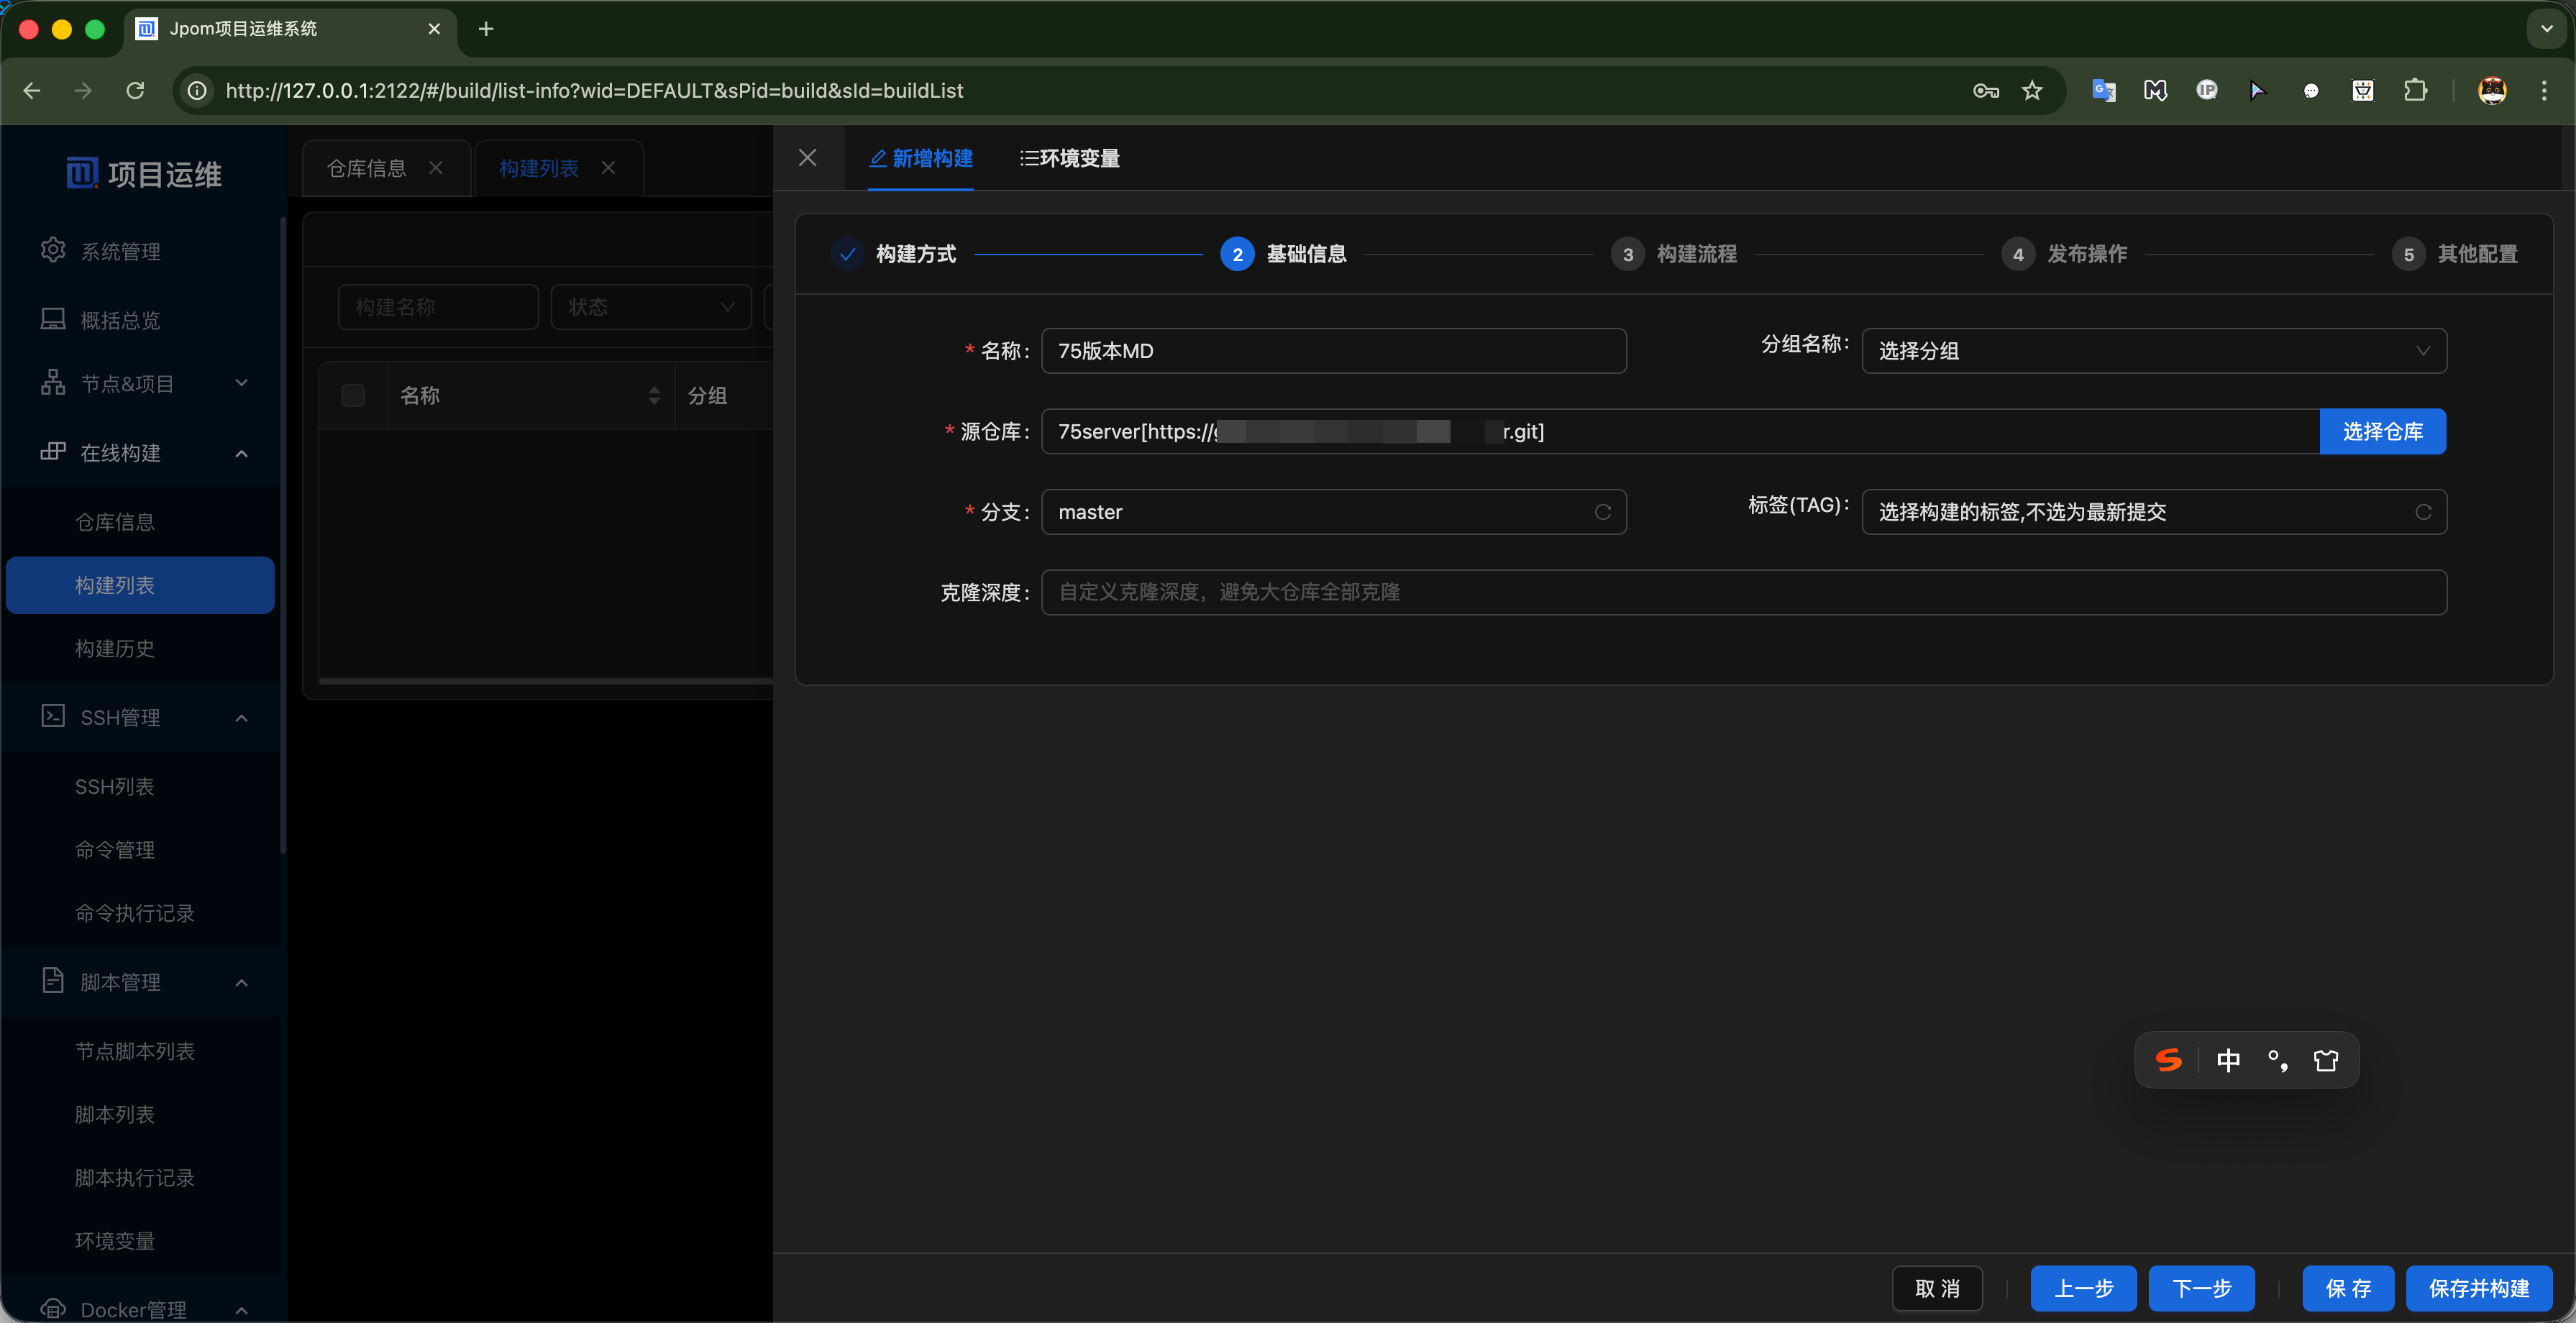Open 构建历史 in the sidebar
Image resolution: width=2576 pixels, height=1323 pixels.
tap(115, 648)
